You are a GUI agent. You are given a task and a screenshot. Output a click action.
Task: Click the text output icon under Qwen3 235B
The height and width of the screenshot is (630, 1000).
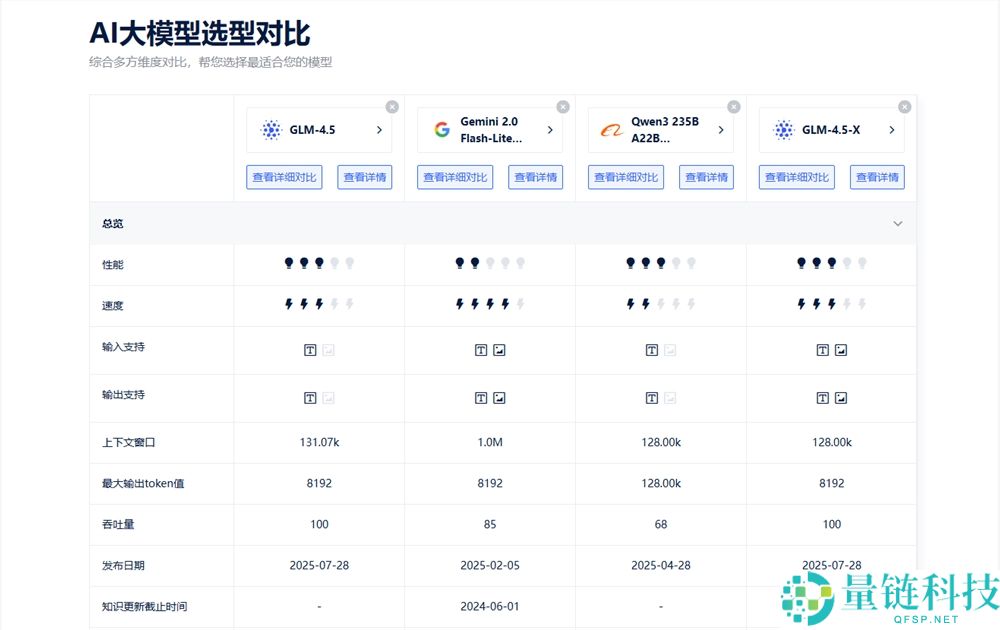pos(652,397)
